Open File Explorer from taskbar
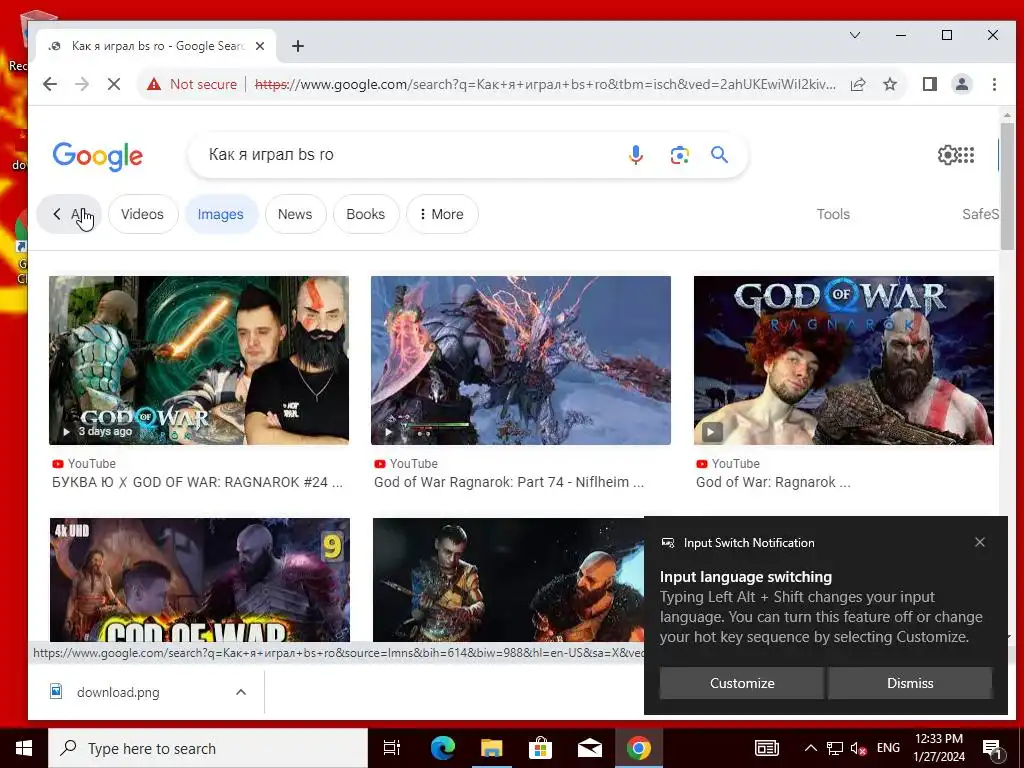The image size is (1024, 768). (x=491, y=748)
